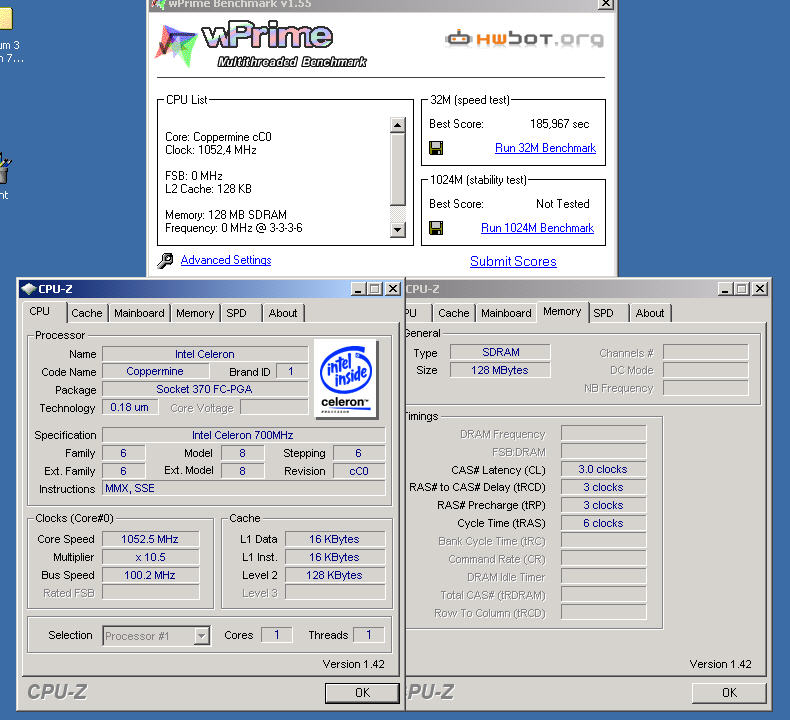Click the Core Speed value 1052.5 MHz
Viewport: 790px width, 720px height.
point(150,539)
